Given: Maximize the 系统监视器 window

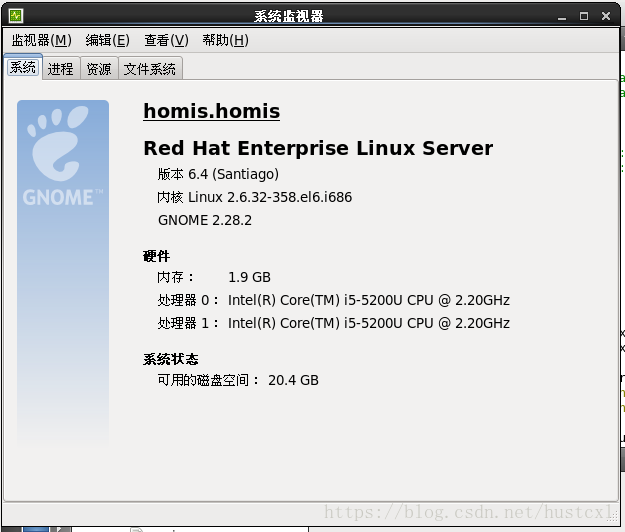Looking at the screenshot, I should pyautogui.click(x=584, y=16).
